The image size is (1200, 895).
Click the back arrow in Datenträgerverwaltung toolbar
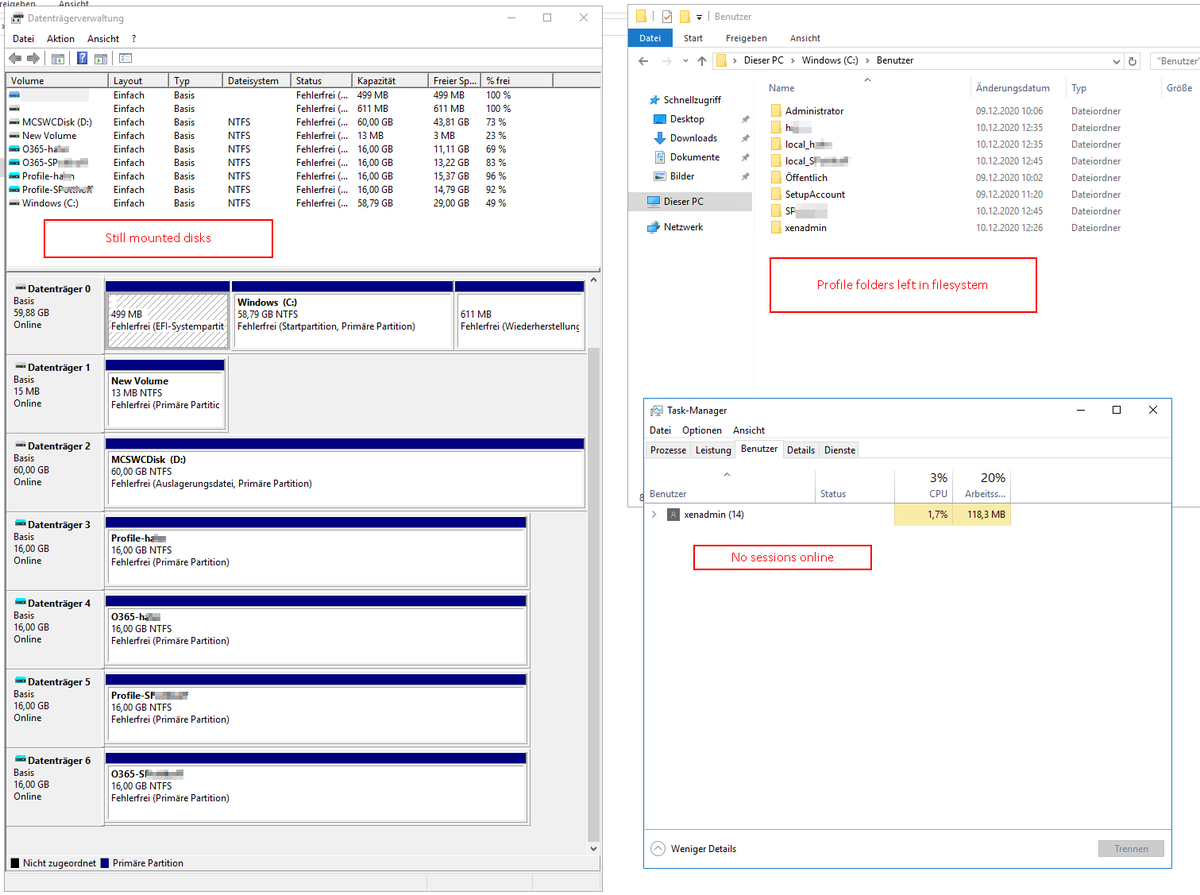pyautogui.click(x=17, y=56)
